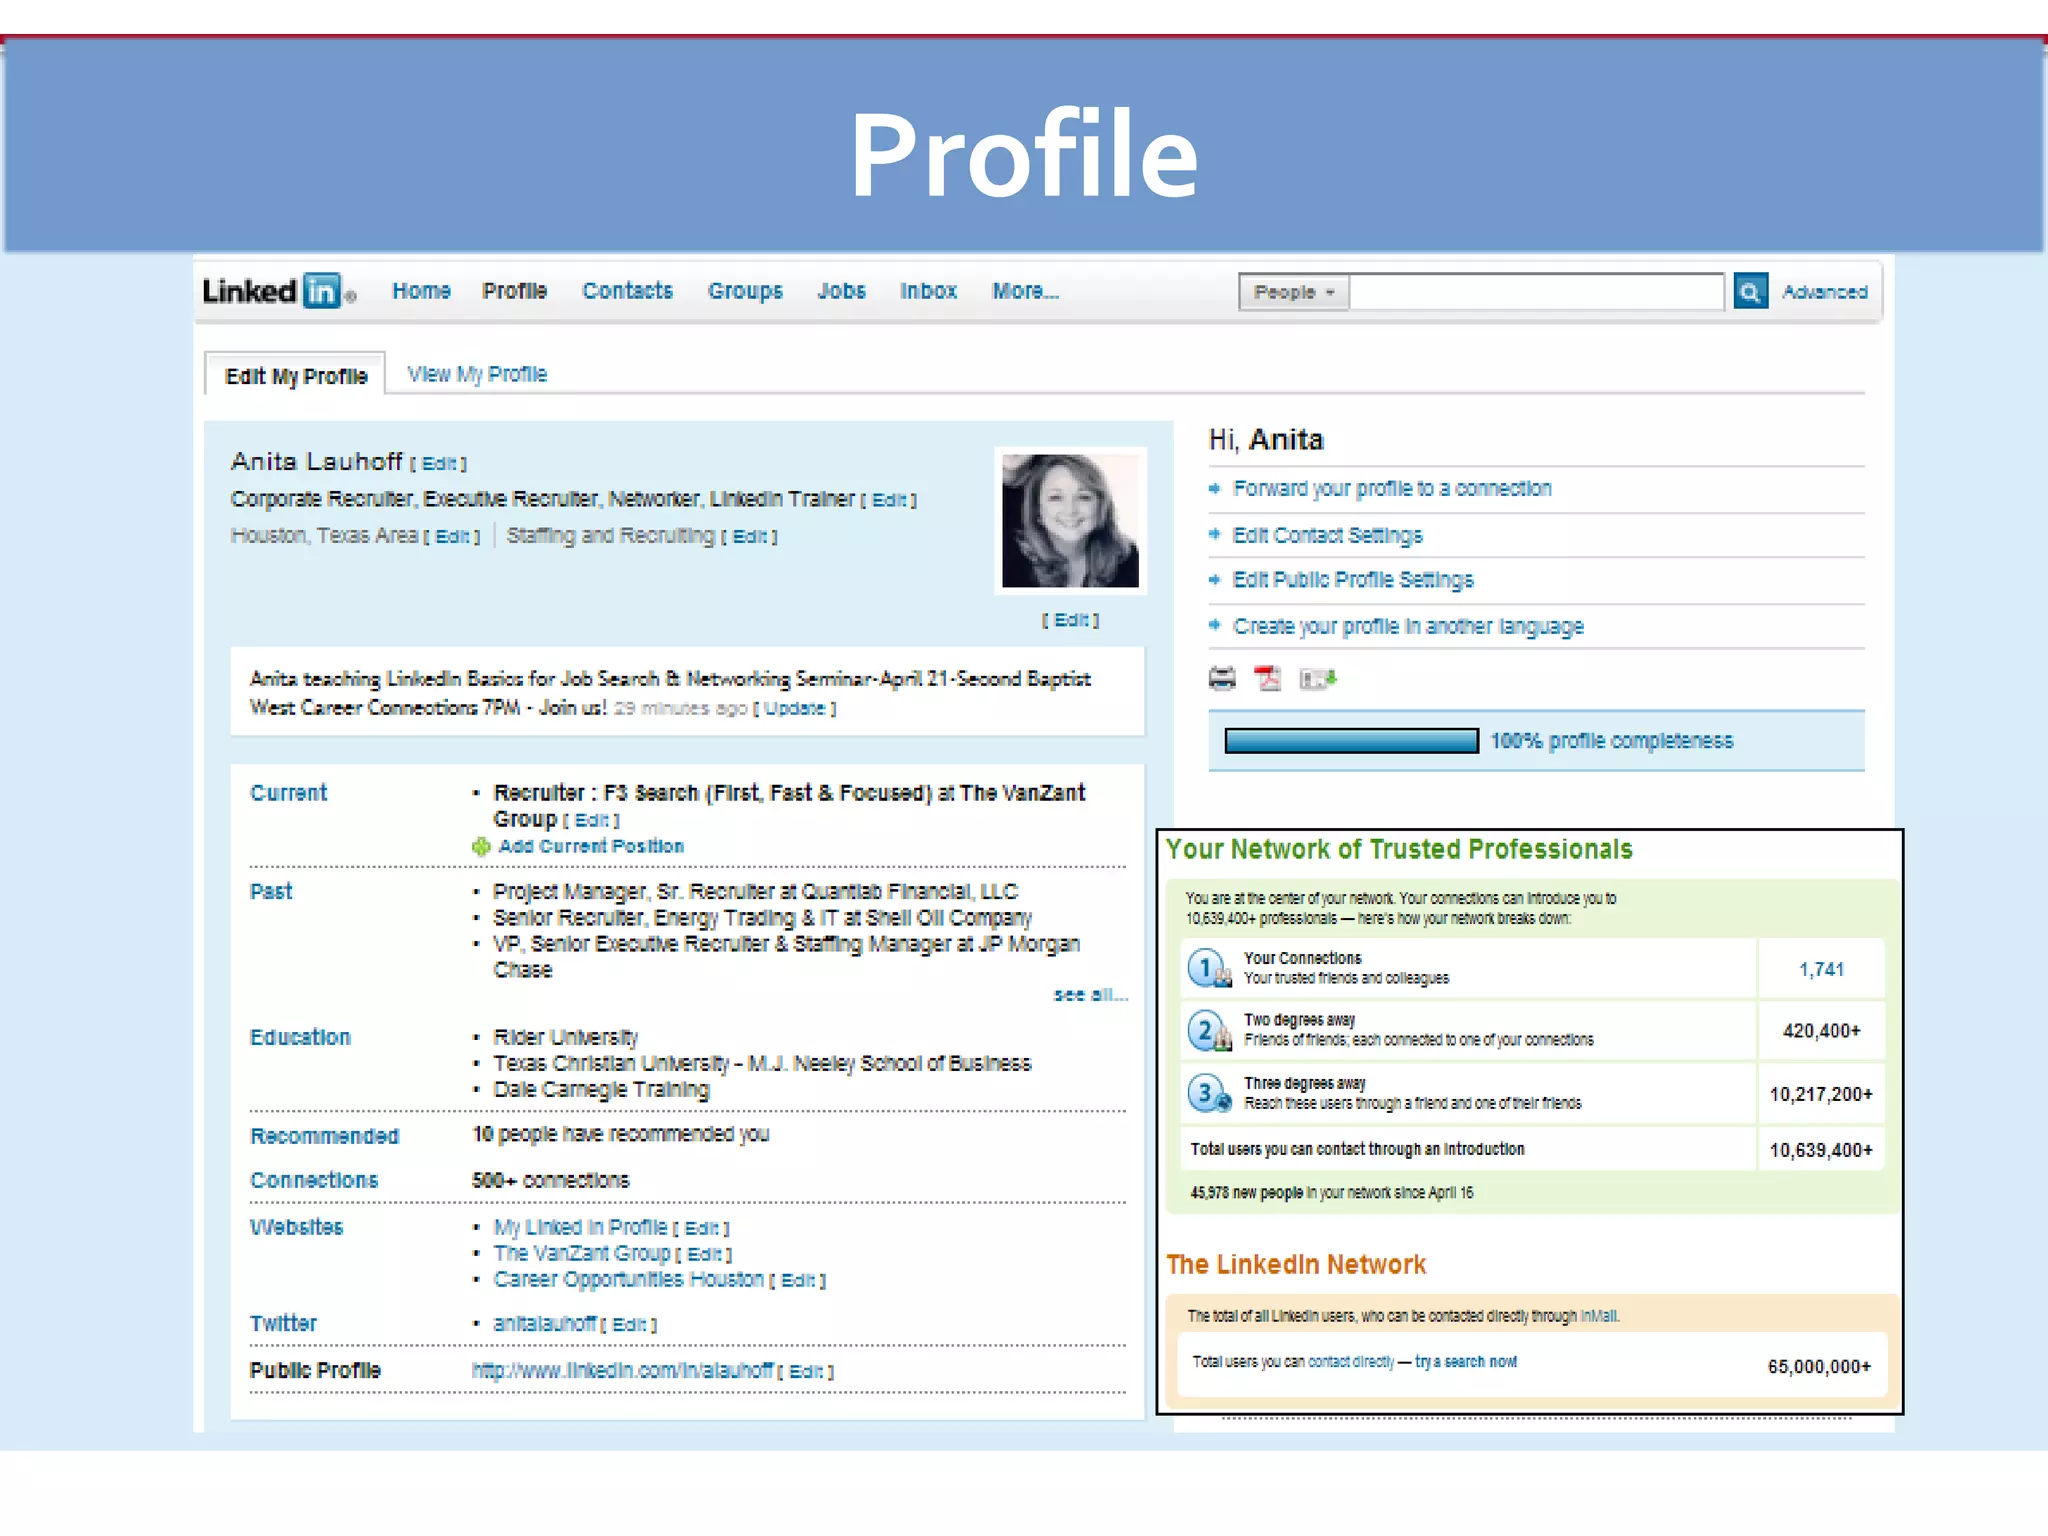Expand past positions with see all
The height and width of the screenshot is (1536, 2048).
point(1090,995)
